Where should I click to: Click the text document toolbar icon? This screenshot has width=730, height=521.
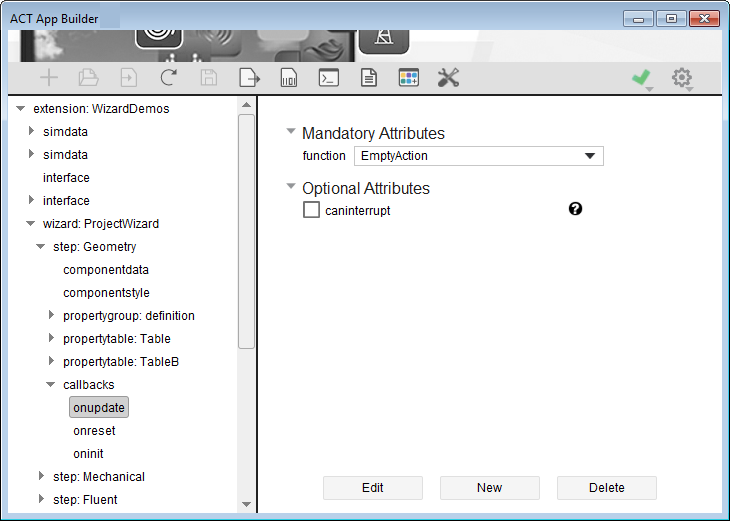tap(369, 78)
